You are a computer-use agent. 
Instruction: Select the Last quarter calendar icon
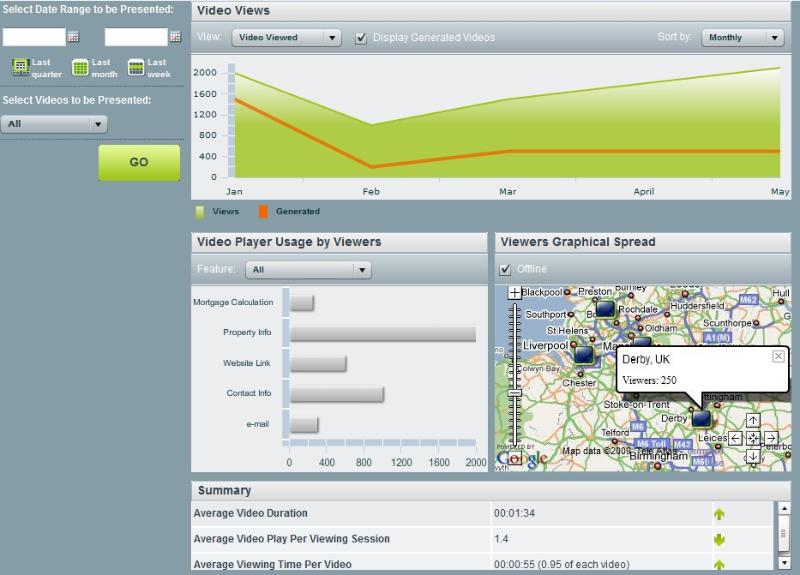[x=20, y=67]
